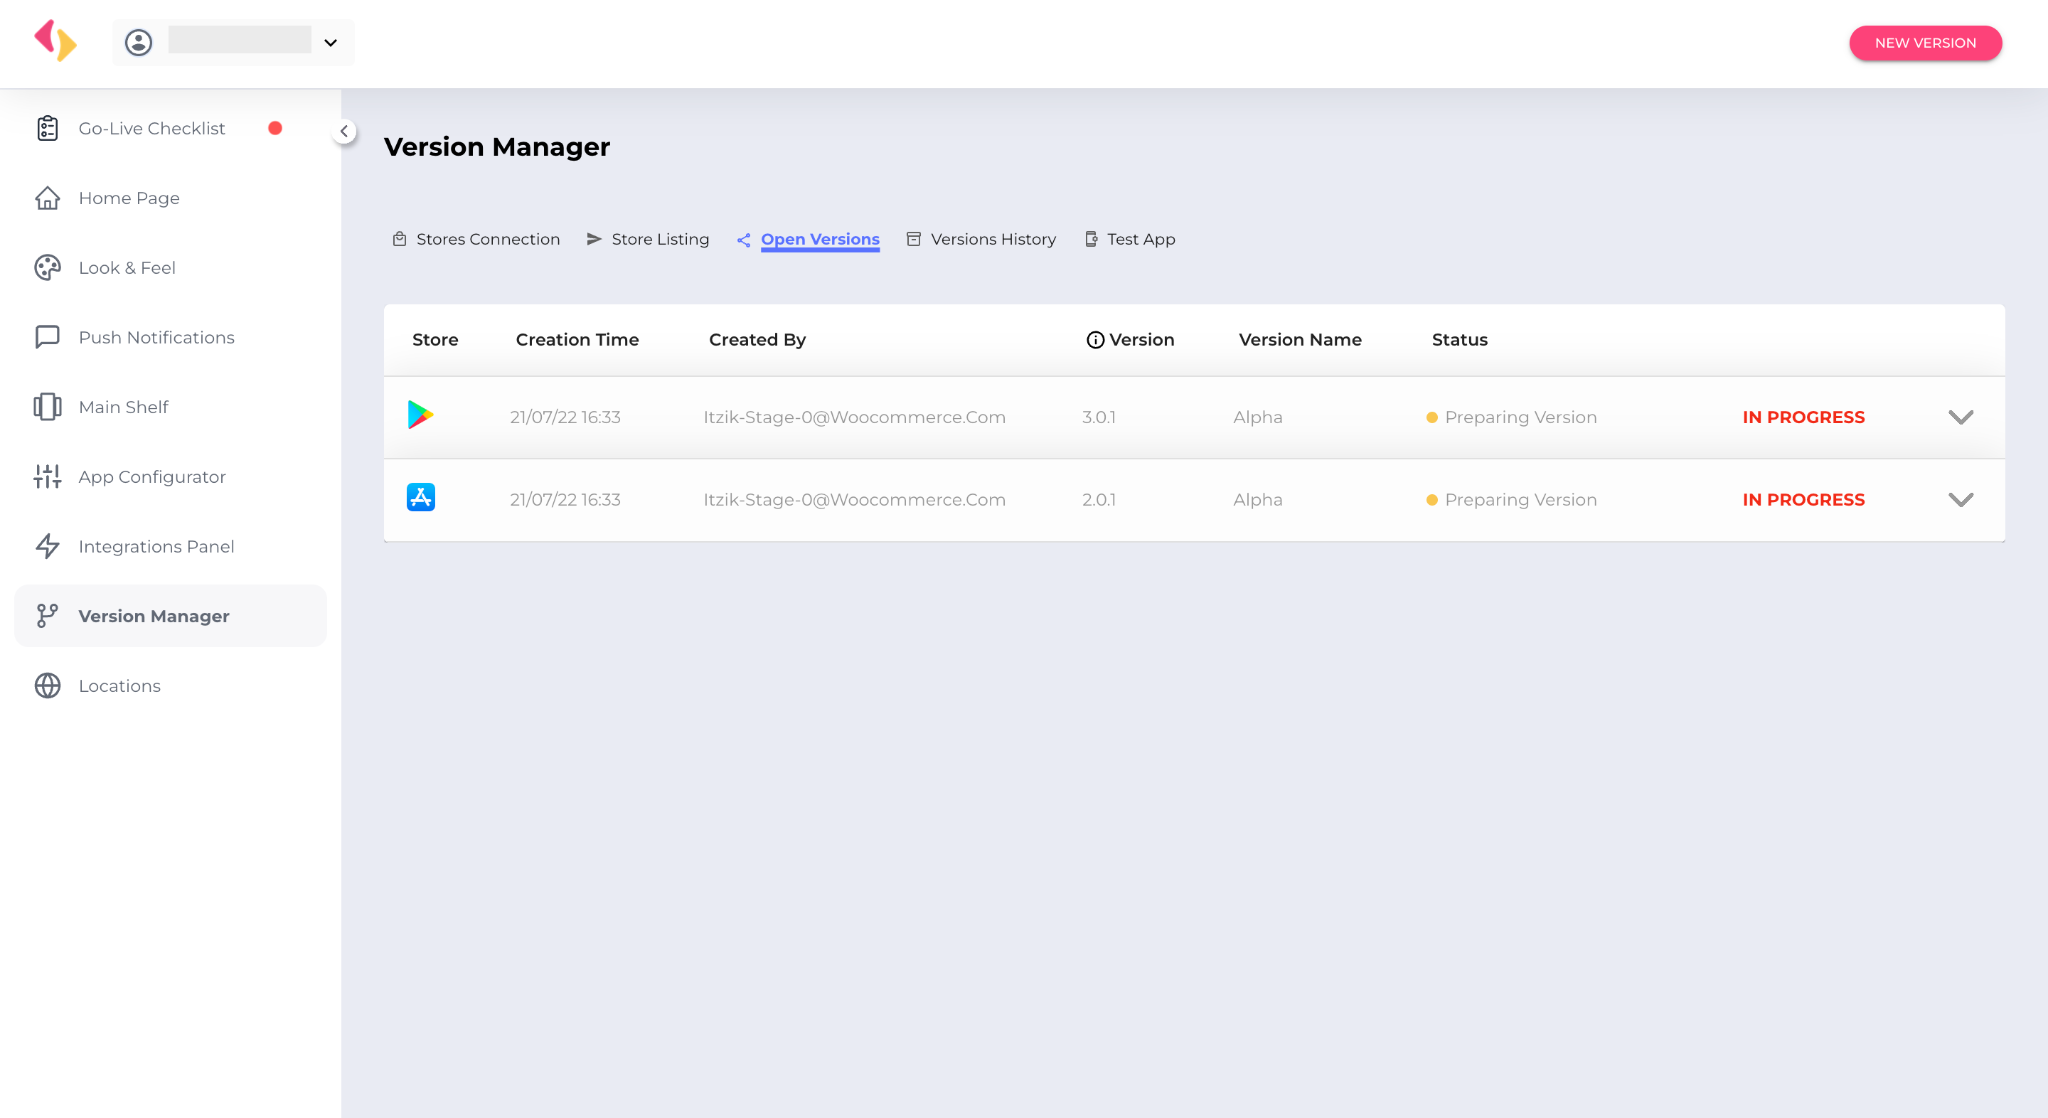The image size is (2048, 1118).
Task: Switch to Versions History tab
Action: pos(992,239)
